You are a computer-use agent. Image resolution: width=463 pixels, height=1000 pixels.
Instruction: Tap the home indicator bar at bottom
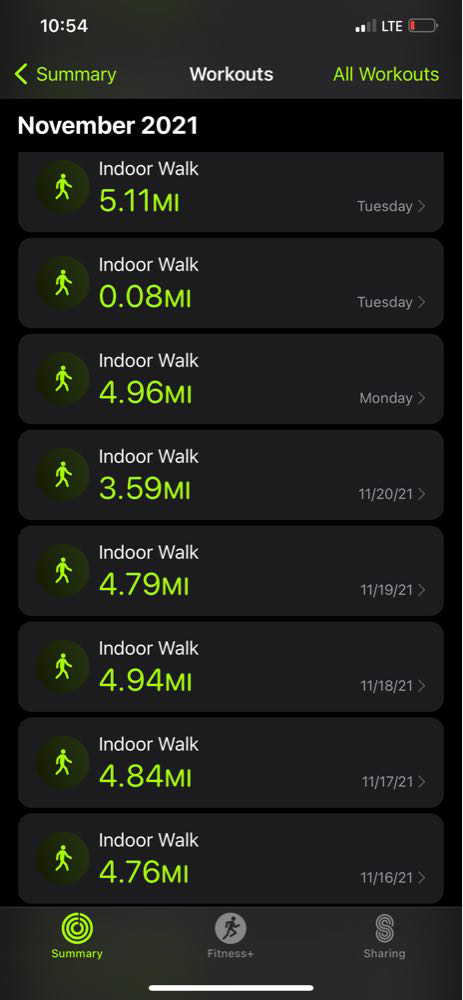(x=231, y=988)
